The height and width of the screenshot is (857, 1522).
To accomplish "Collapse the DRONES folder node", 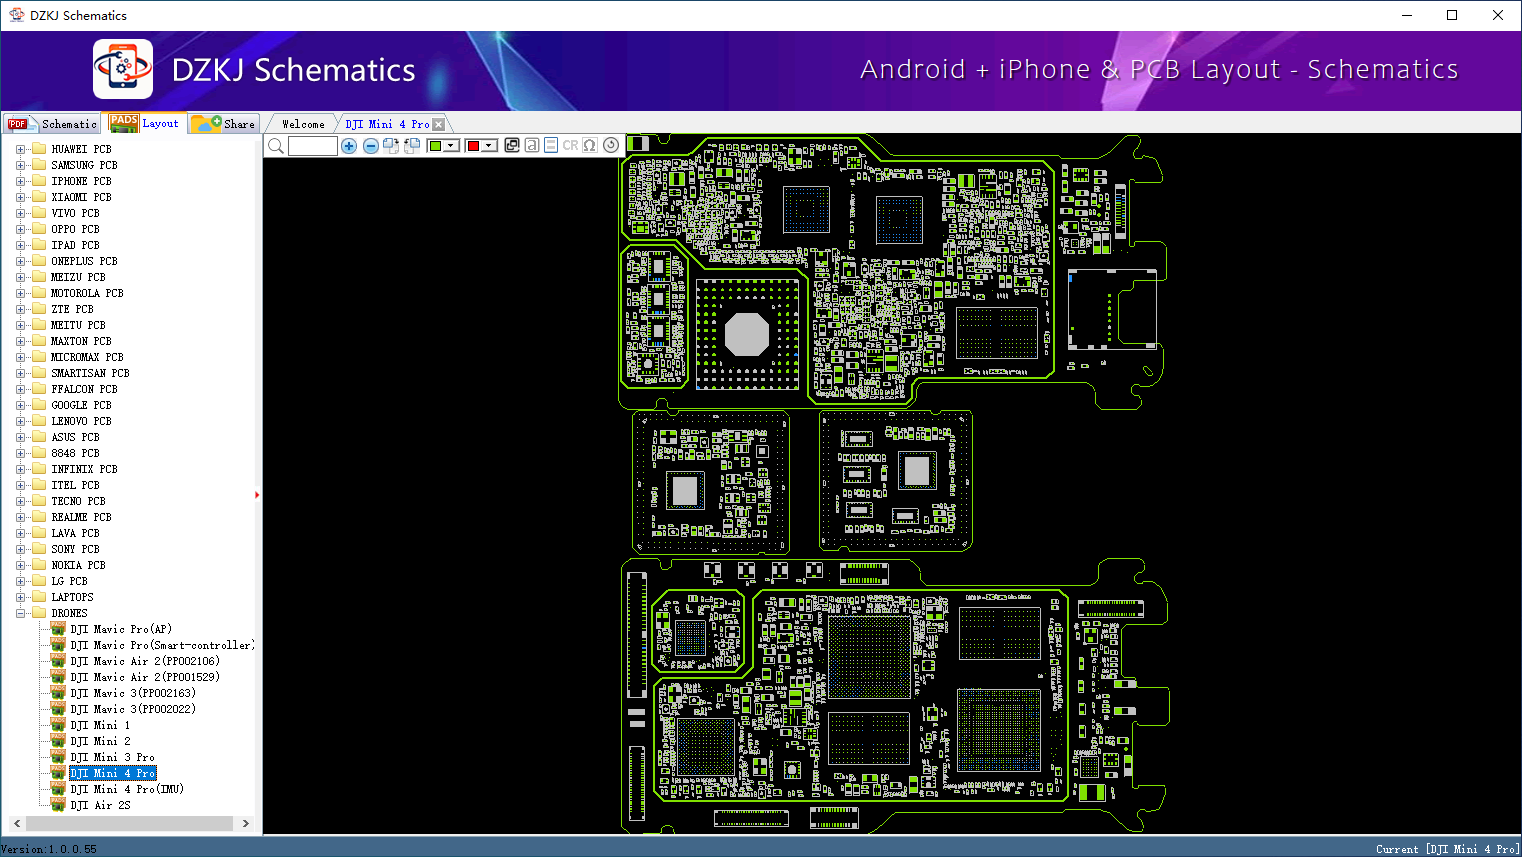I will (20, 613).
